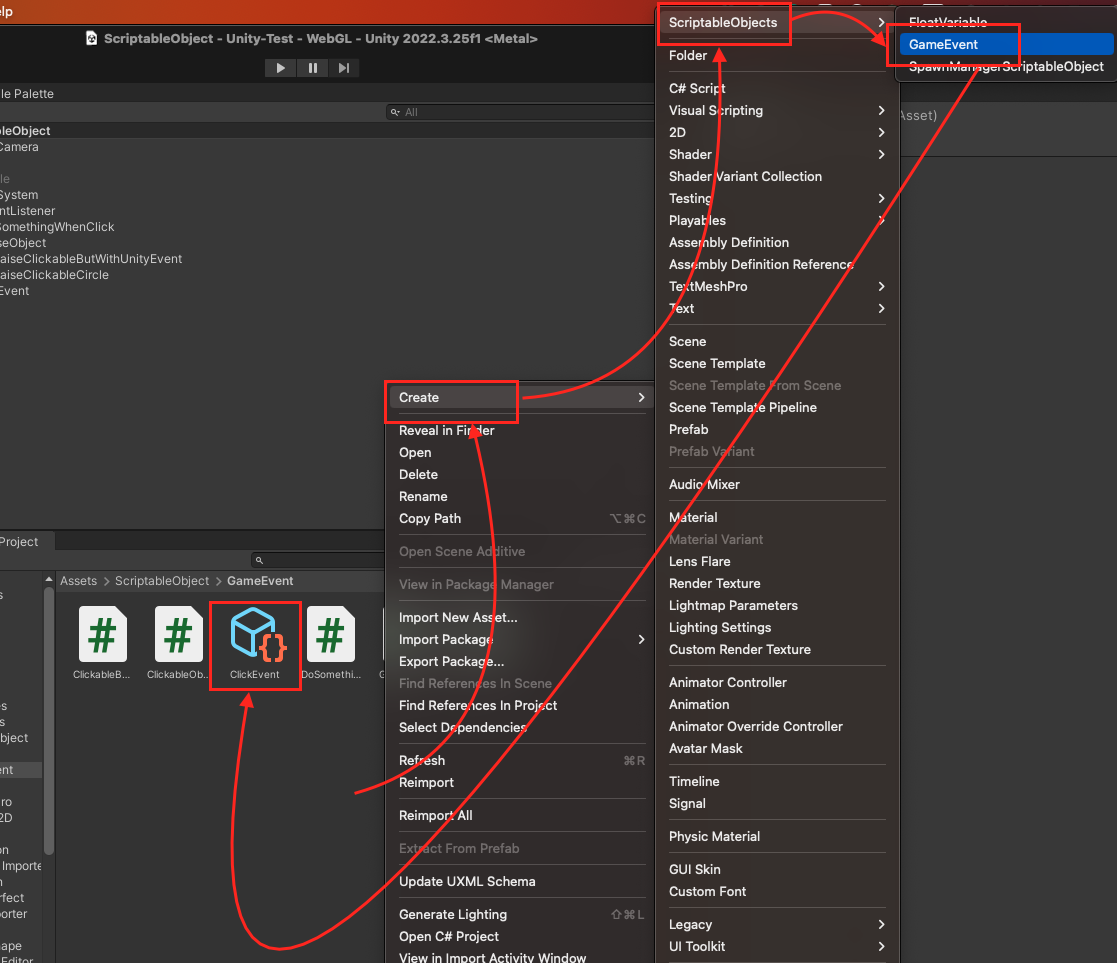Click the Play button in Unity toolbar
Screen dimensions: 1117x963
coord(281,68)
